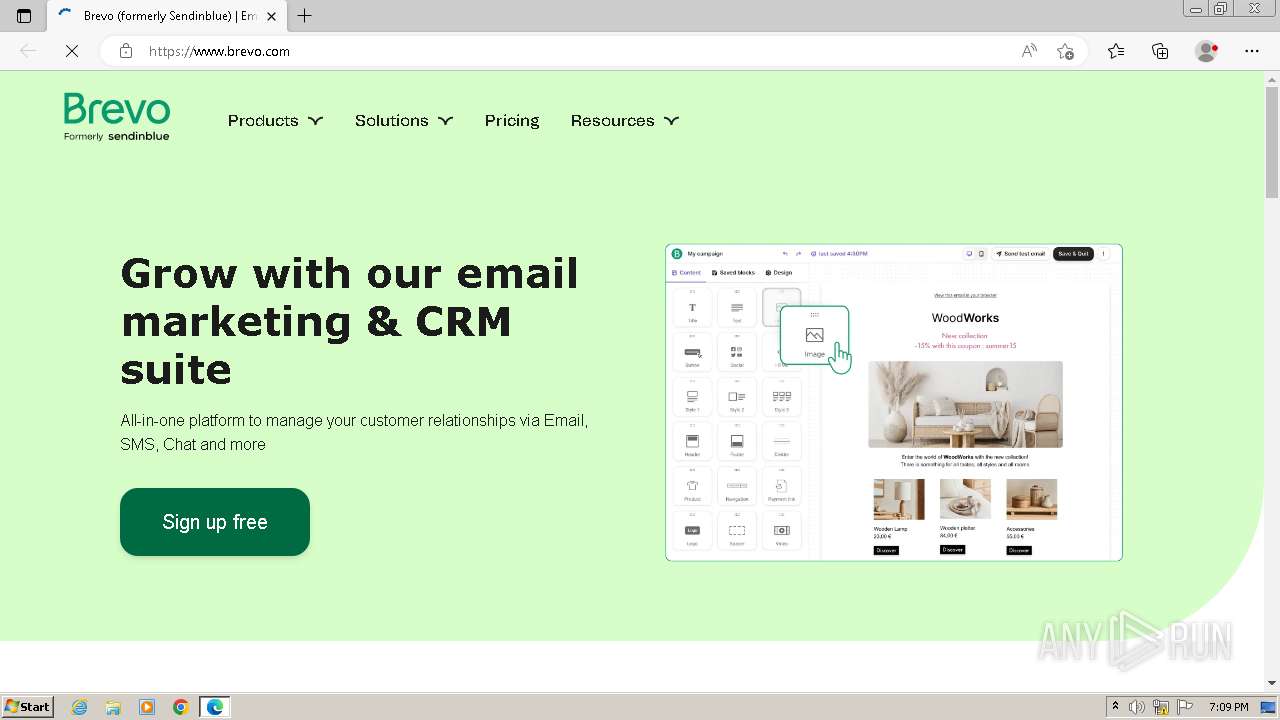Open Windows Media Player from taskbar
The width and height of the screenshot is (1280, 720).
pyautogui.click(x=147, y=707)
